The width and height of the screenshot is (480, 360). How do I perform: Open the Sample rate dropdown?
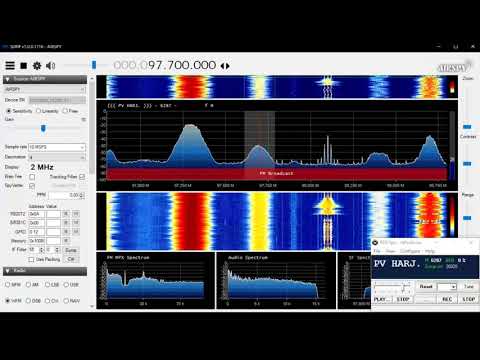57,147
